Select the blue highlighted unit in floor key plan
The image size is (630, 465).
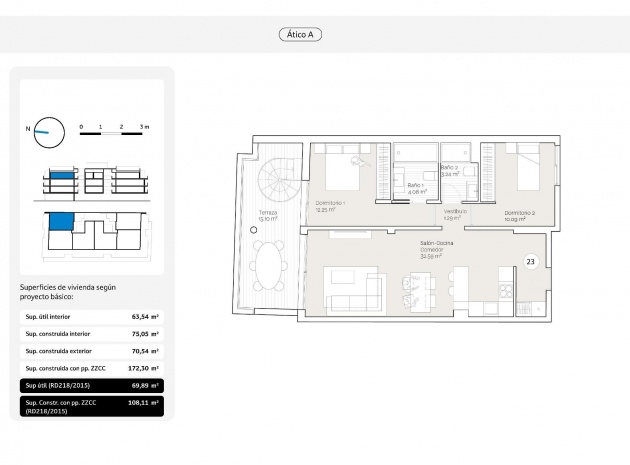[x=62, y=223]
